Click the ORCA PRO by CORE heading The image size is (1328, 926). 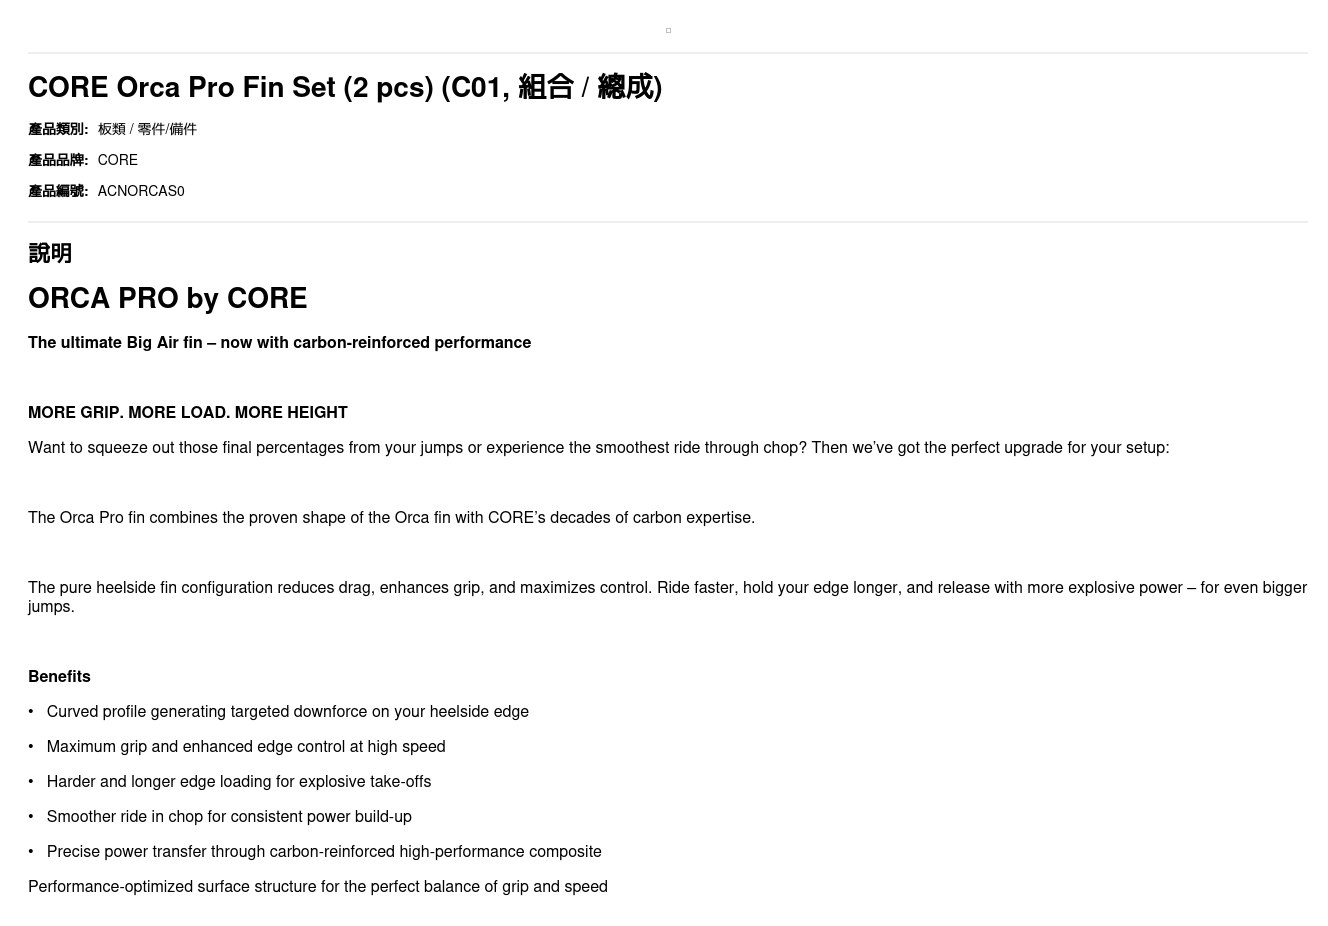click(x=167, y=298)
